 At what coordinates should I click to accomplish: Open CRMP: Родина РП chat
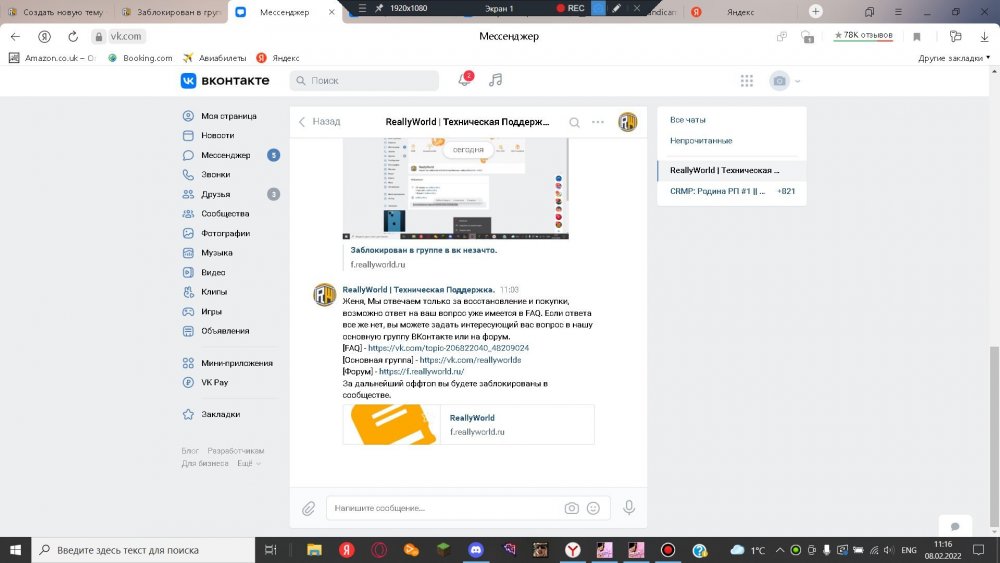(732, 191)
